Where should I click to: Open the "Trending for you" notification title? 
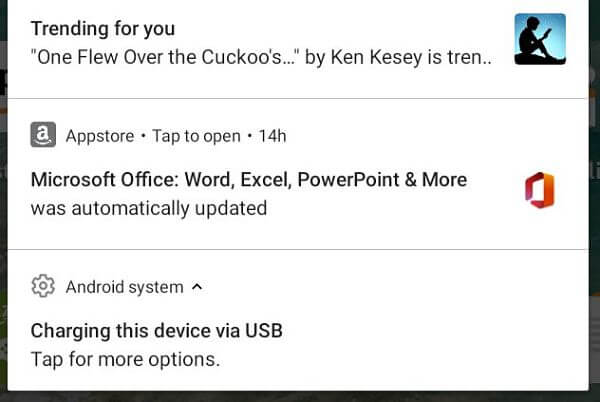103,27
